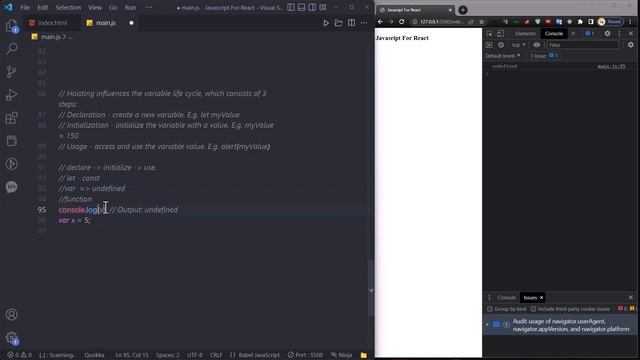Reload the Javascript For React page

pos(402,22)
